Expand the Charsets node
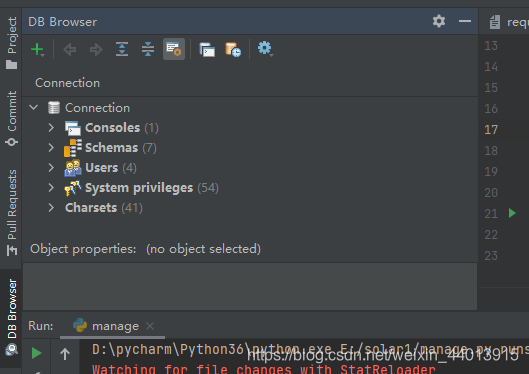The height and width of the screenshot is (374, 529). pyautogui.click(x=51, y=207)
